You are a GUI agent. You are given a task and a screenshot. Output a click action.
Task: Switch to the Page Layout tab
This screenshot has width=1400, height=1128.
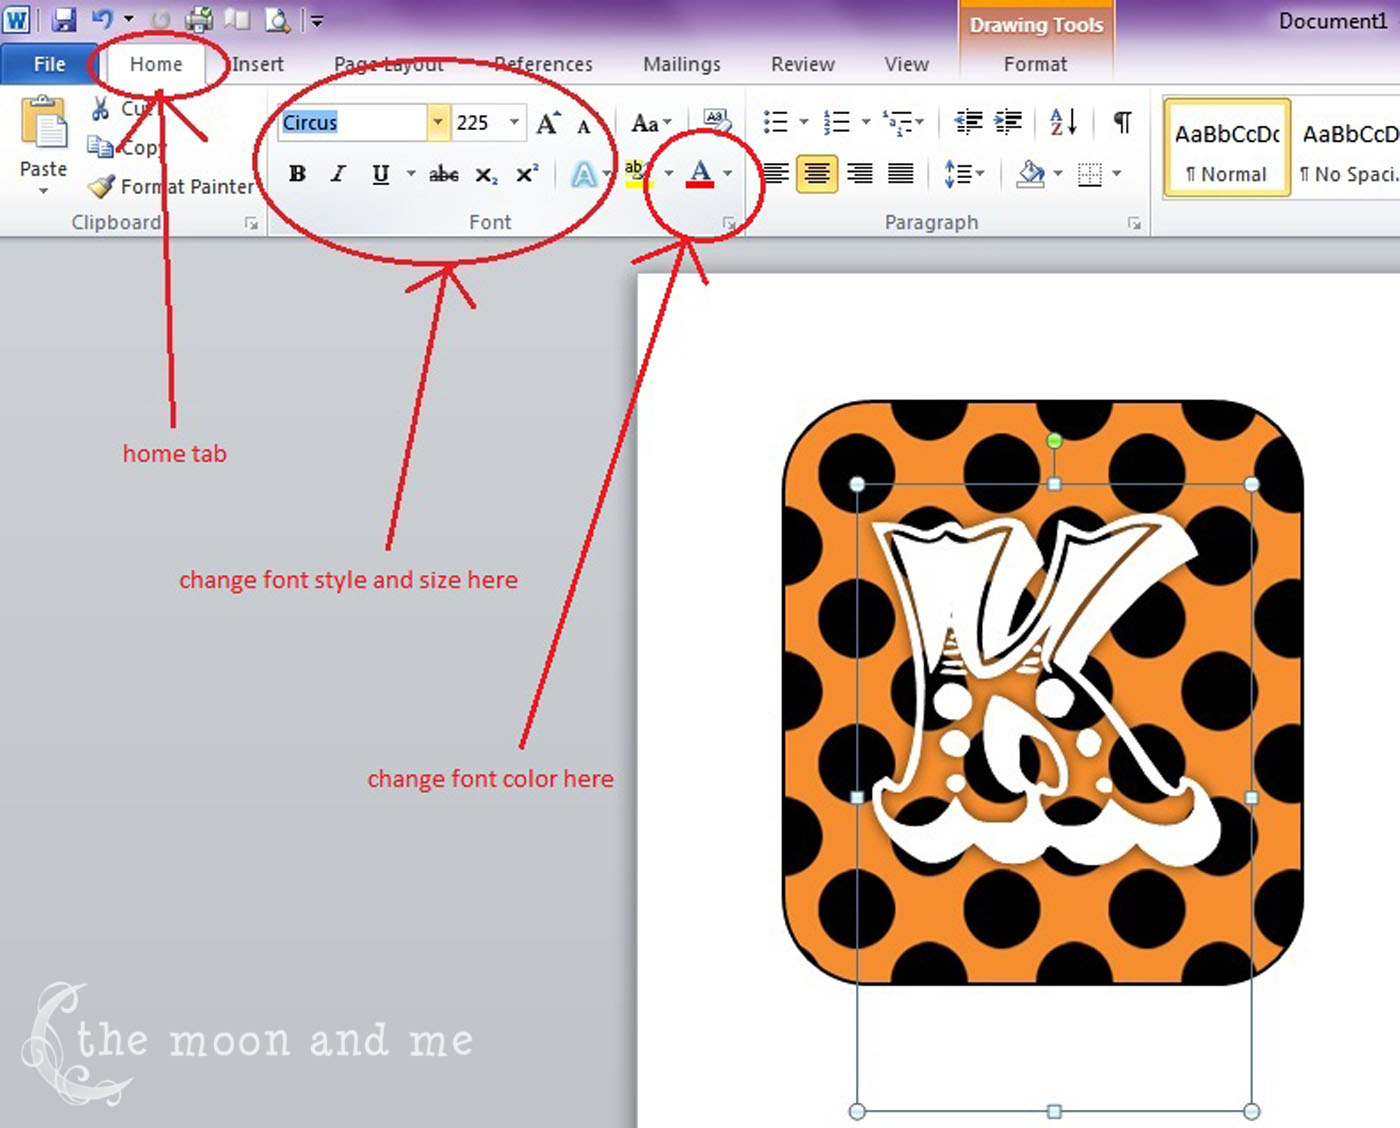[389, 63]
